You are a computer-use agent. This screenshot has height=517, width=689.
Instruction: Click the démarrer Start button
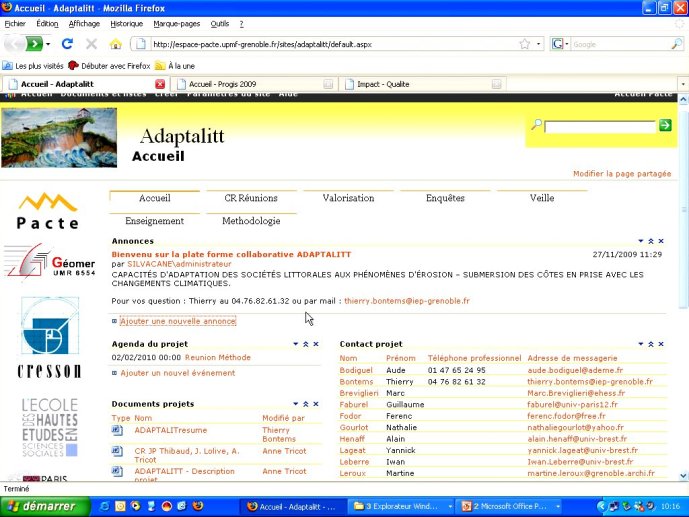44,506
